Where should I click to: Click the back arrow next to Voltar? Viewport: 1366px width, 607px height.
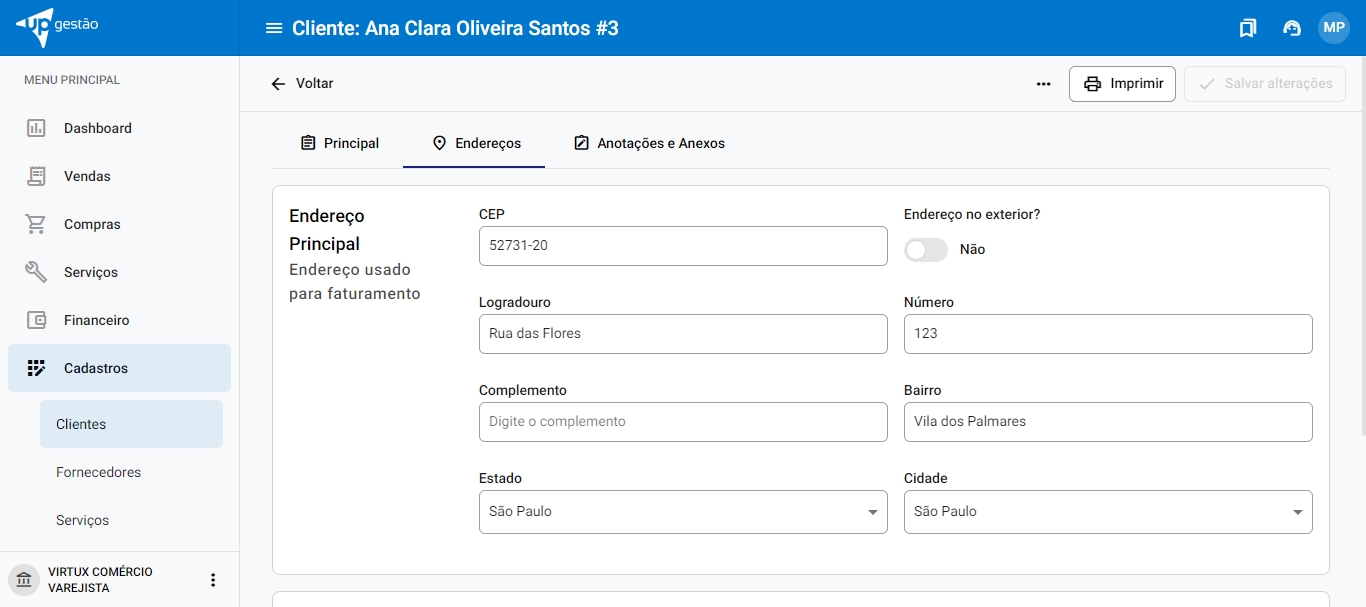(278, 84)
